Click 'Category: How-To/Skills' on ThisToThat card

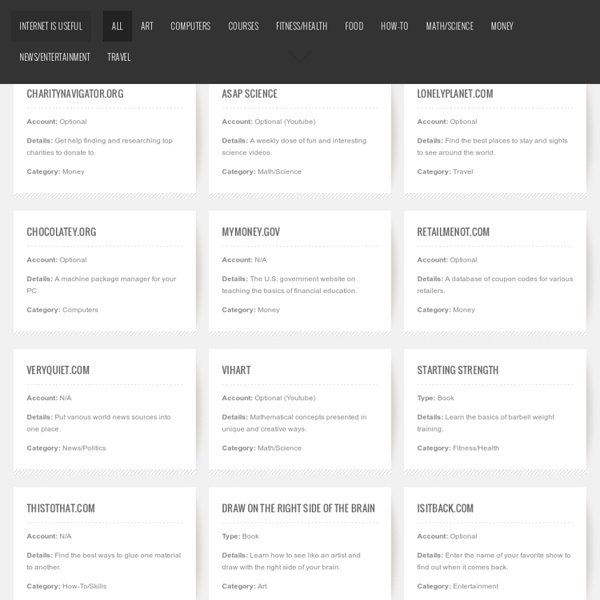(x=67, y=586)
